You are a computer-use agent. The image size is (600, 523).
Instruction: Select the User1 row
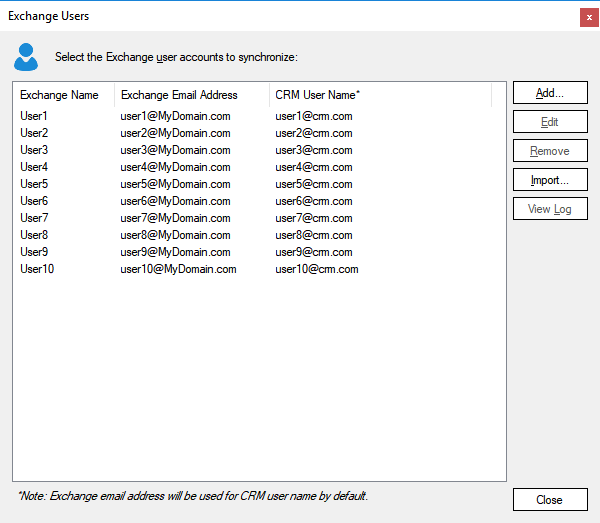[x=34, y=116]
